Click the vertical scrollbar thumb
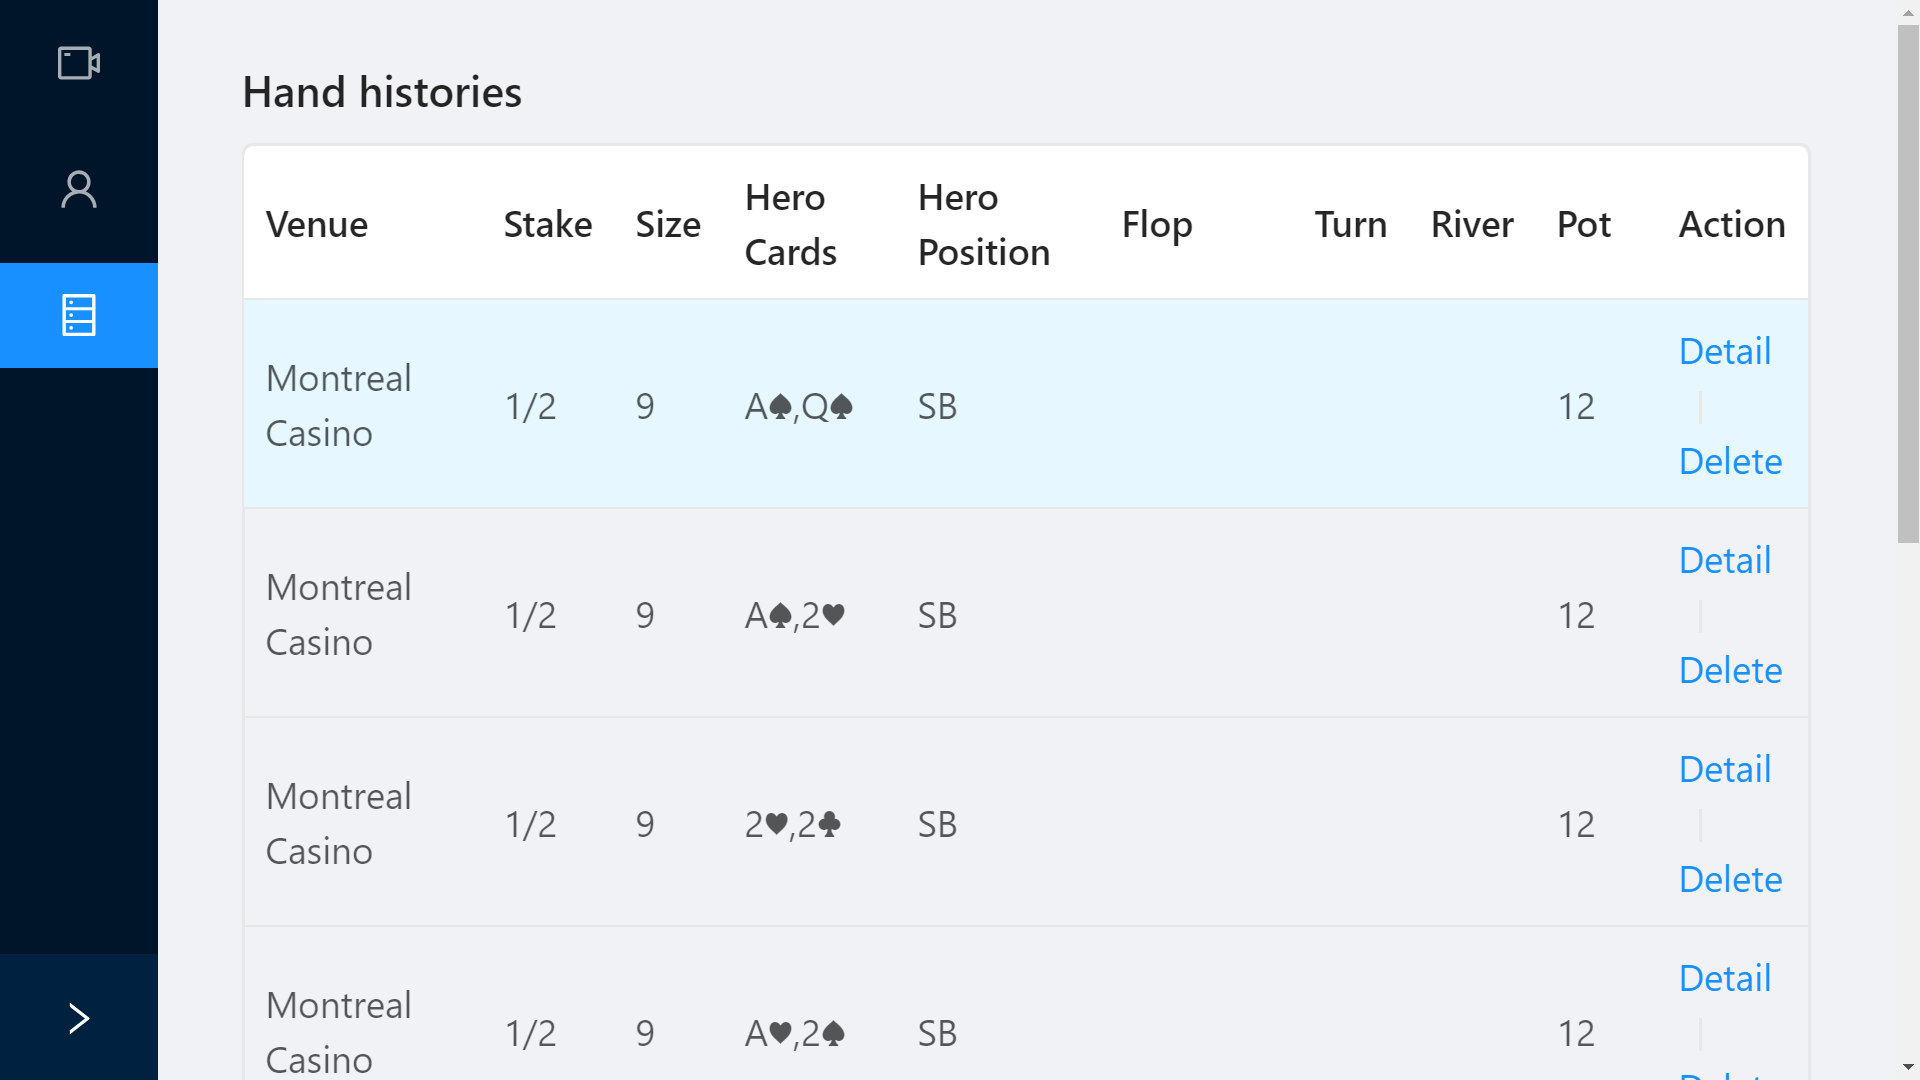 1908,285
